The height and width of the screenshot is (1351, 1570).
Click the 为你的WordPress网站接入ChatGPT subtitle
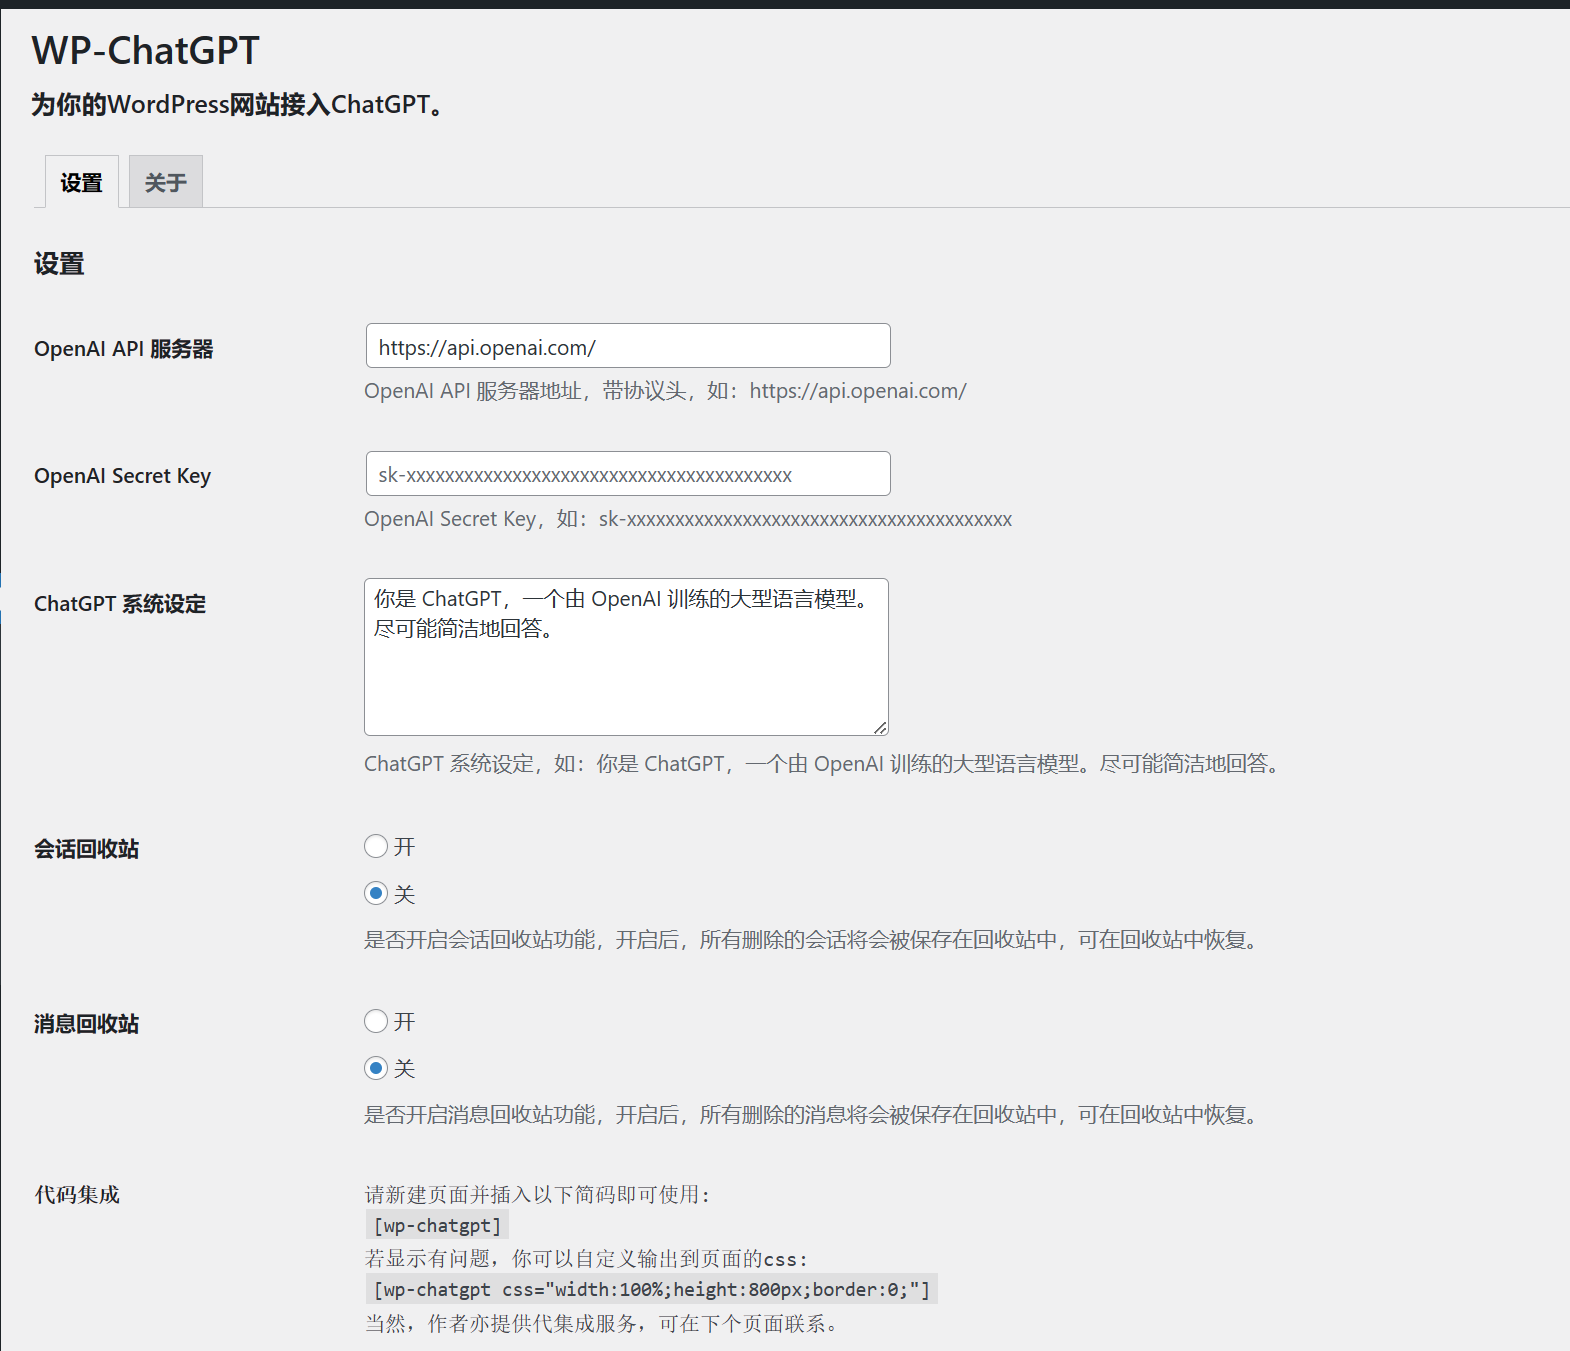[x=238, y=105]
